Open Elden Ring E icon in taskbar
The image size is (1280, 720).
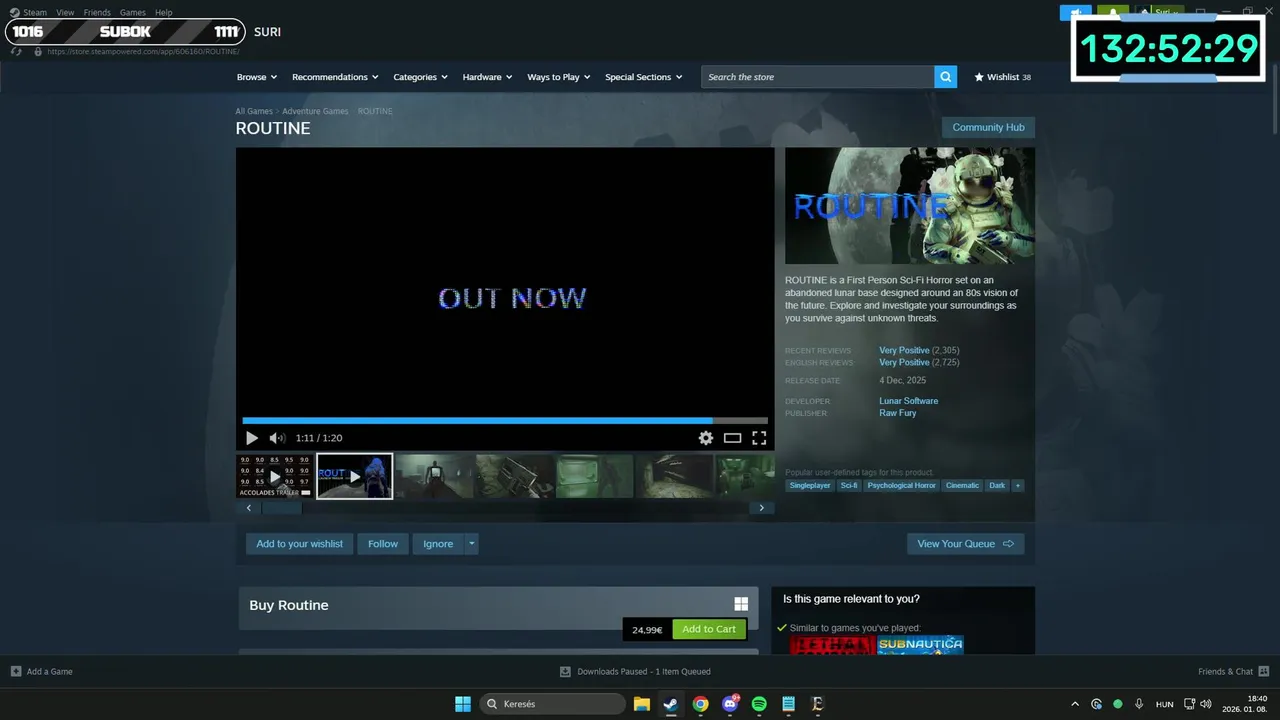pos(817,704)
